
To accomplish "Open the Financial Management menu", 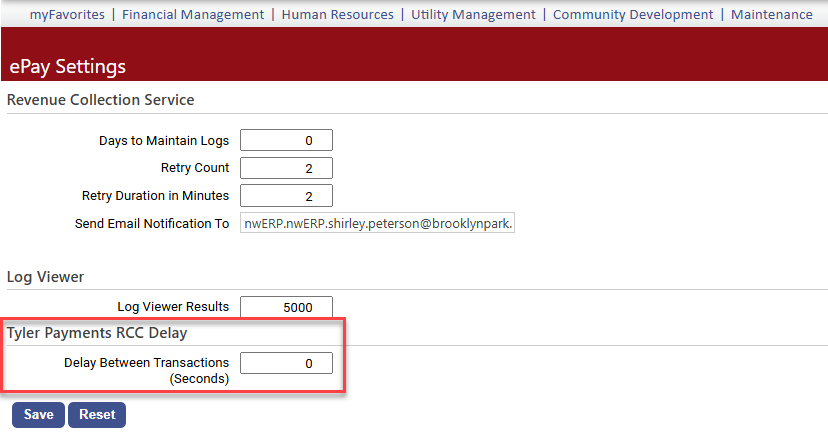I will (x=193, y=14).
